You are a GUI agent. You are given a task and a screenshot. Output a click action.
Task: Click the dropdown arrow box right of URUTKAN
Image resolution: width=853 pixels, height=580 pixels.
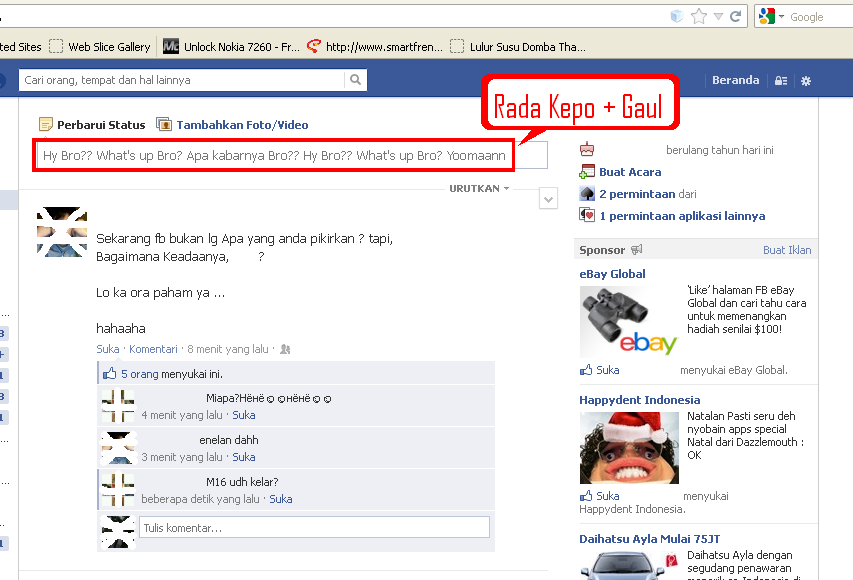click(548, 198)
